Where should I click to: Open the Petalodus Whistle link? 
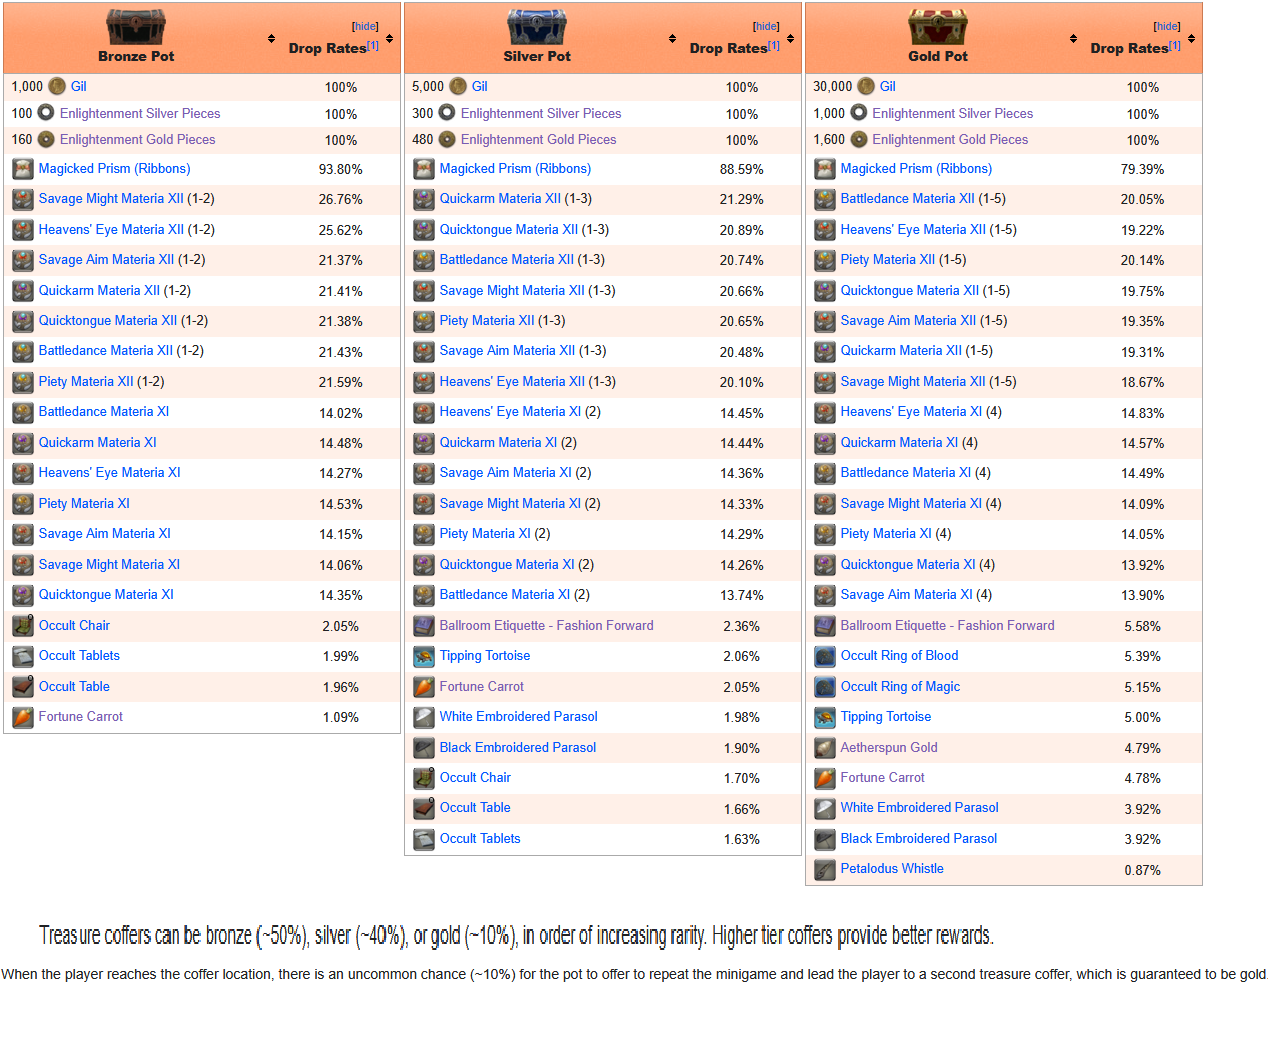892,869
